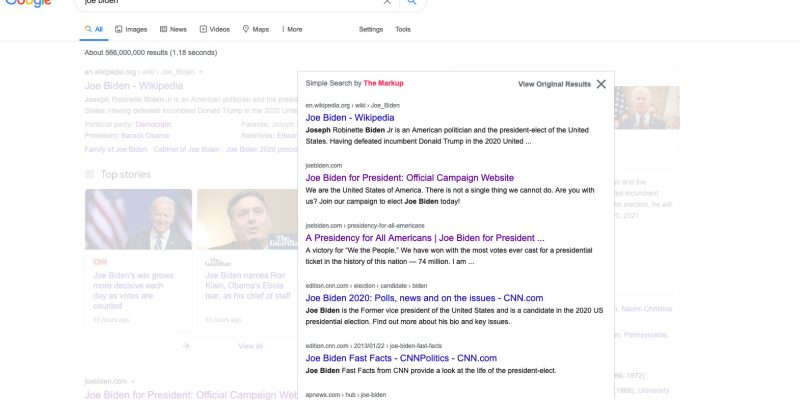Open The Markup link
The height and width of the screenshot is (400, 800).
(x=383, y=83)
